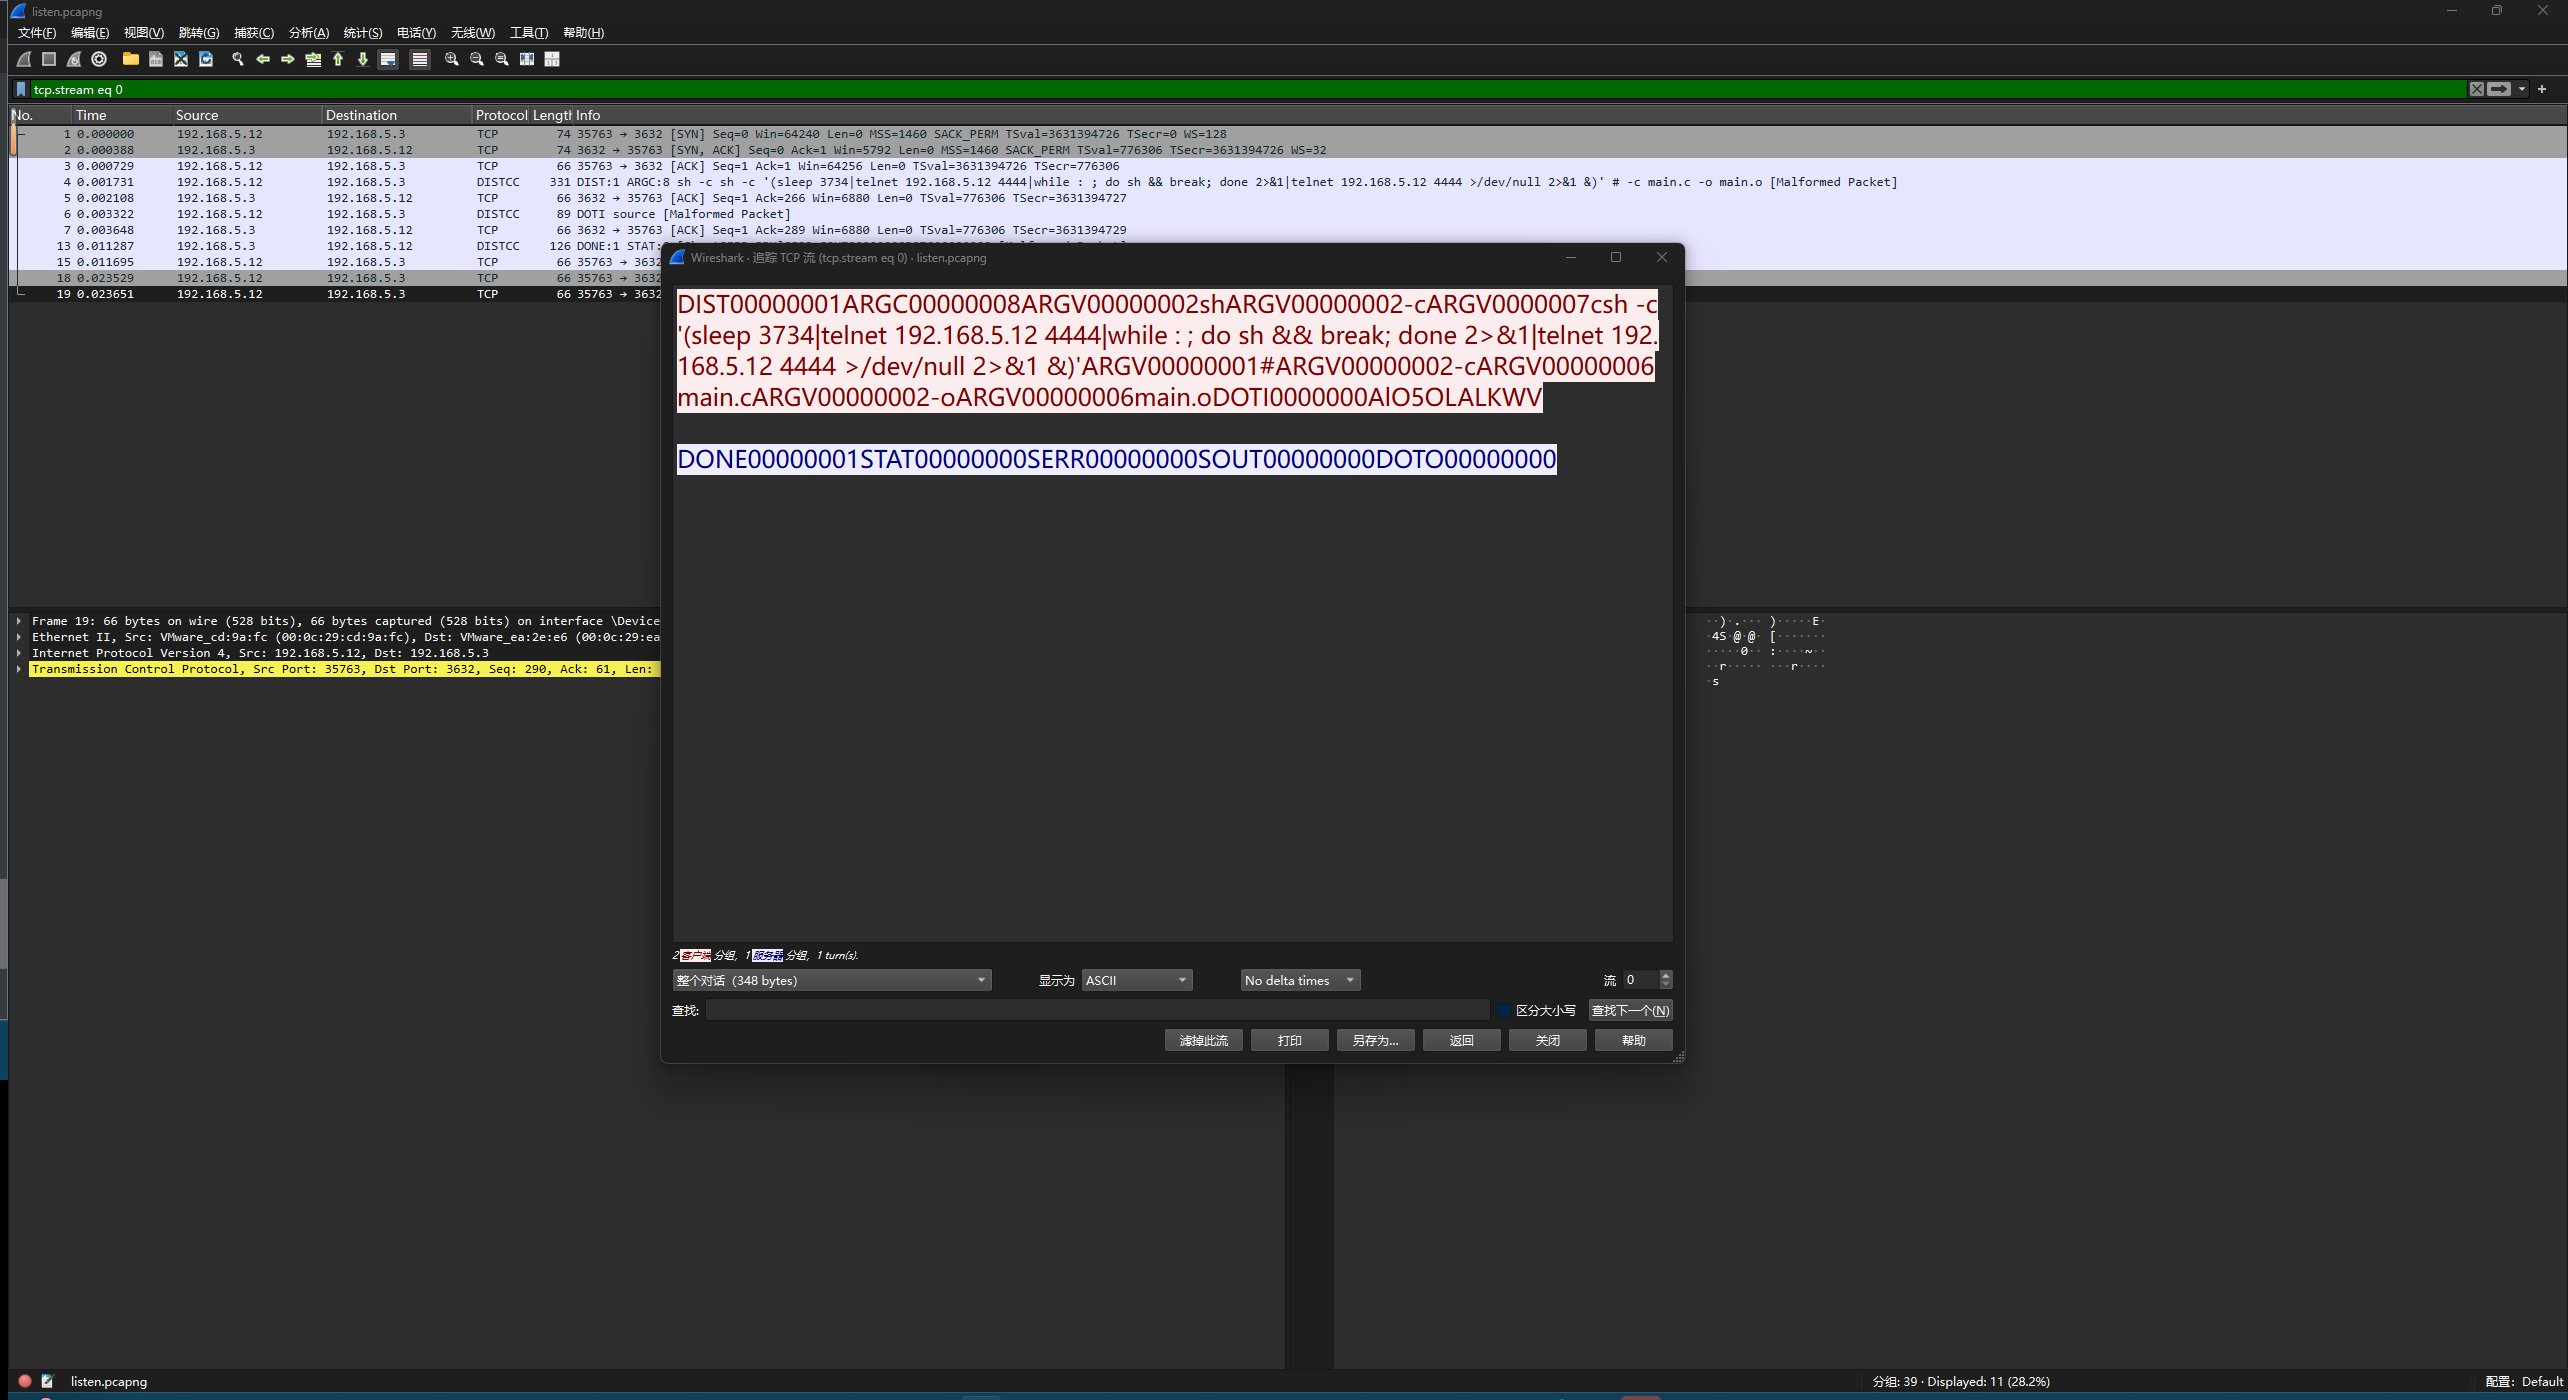Increment the stream number spinner up arrow
2568x1400 pixels.
click(1665, 975)
